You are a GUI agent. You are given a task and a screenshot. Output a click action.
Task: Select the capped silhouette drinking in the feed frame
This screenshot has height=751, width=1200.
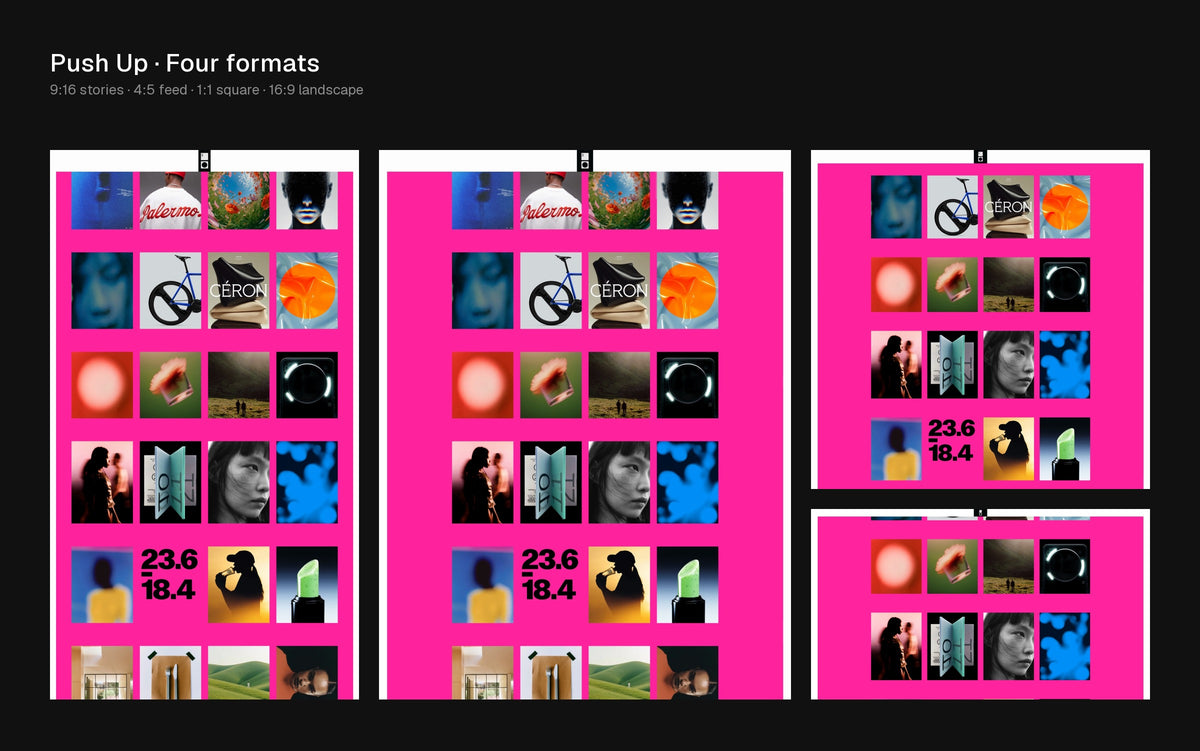tap(619, 585)
